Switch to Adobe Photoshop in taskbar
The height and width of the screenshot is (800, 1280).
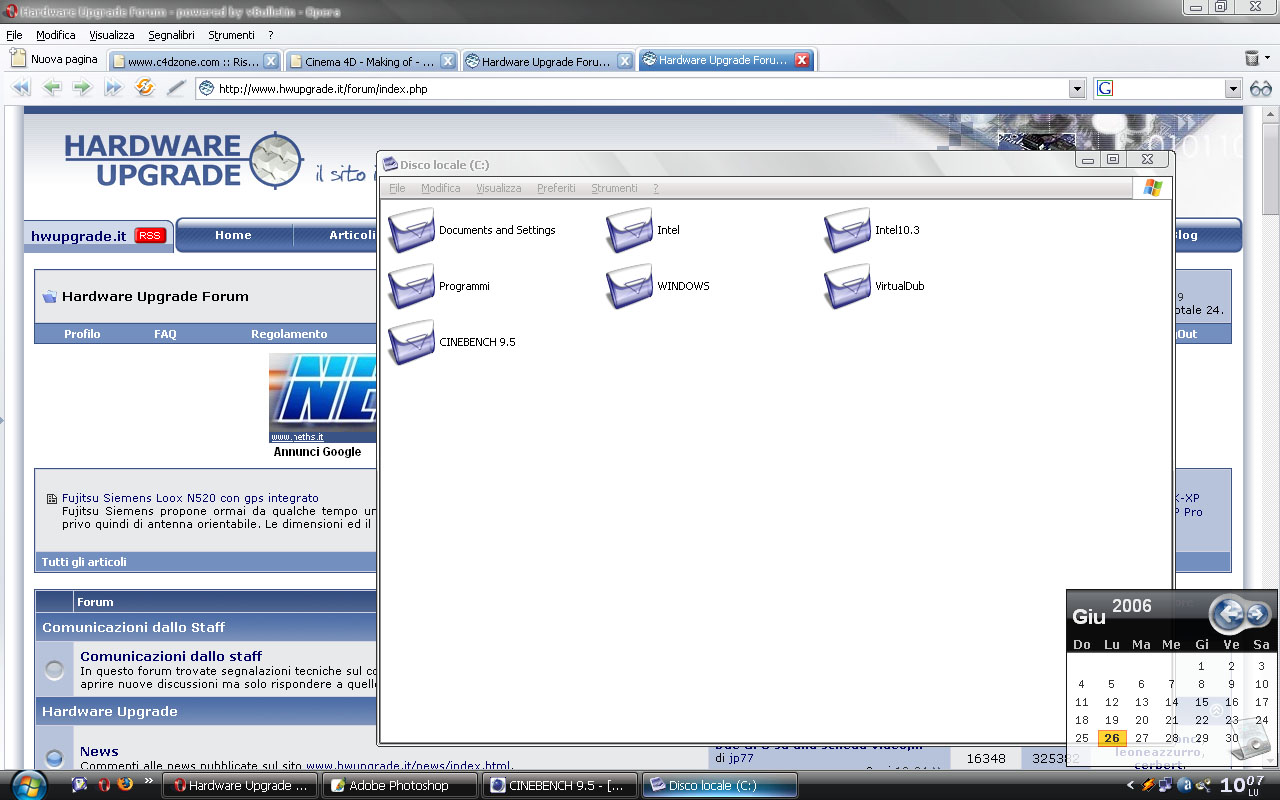pos(399,785)
